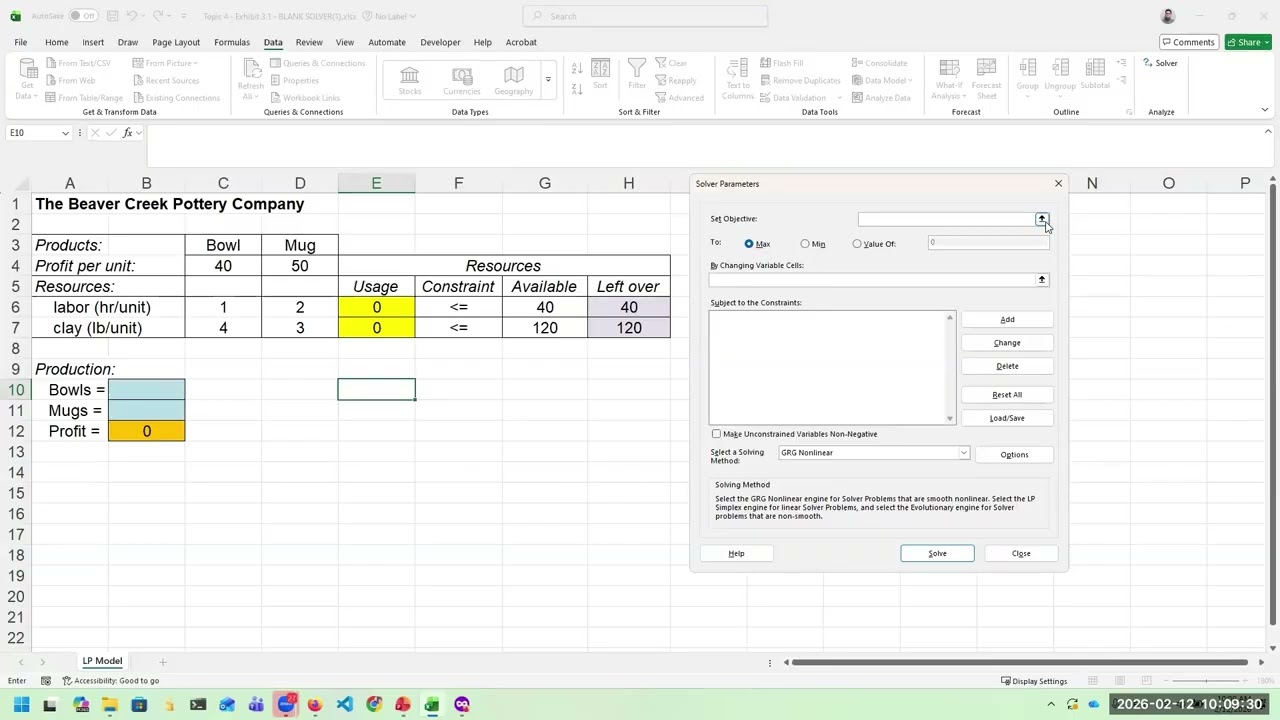Image resolution: width=1280 pixels, height=720 pixels.
Task: Click the Chrome icon in taskbar
Action: (374, 704)
